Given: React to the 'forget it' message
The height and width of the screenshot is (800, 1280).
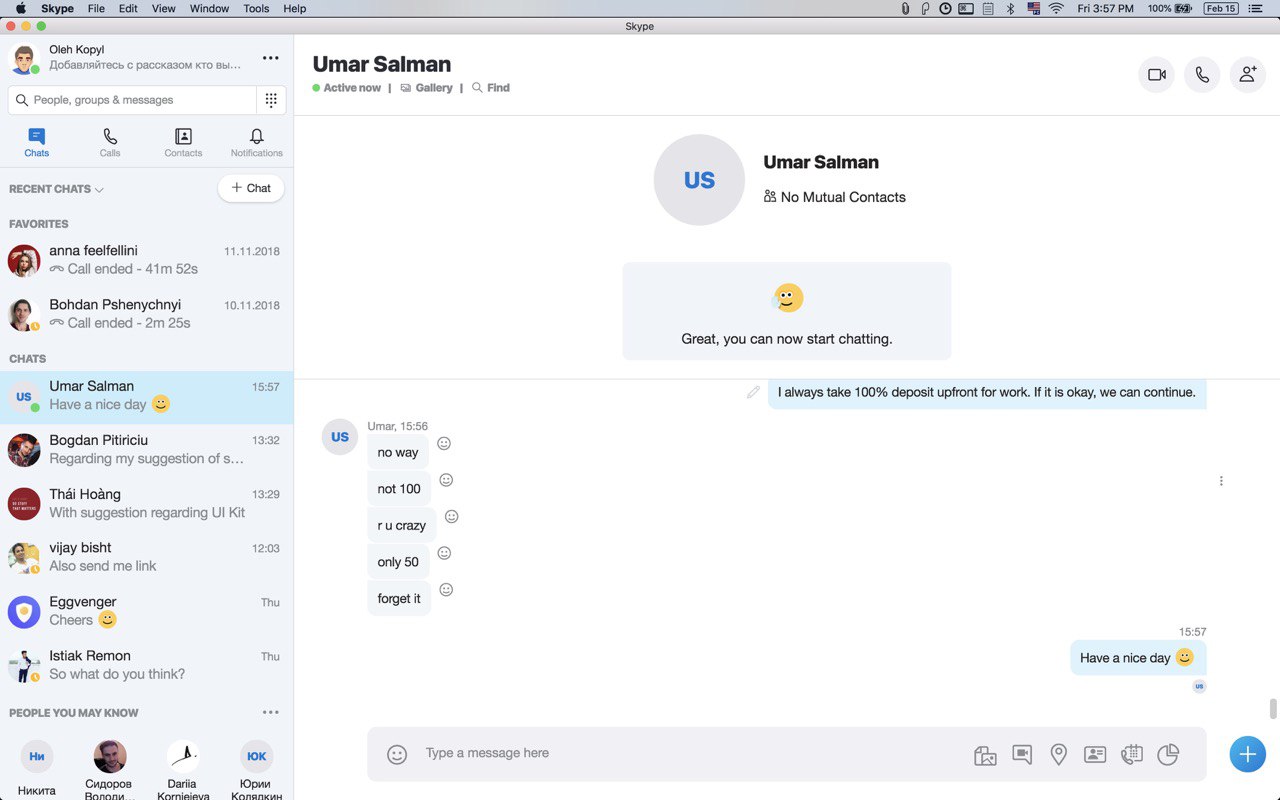Looking at the screenshot, I should point(446,590).
